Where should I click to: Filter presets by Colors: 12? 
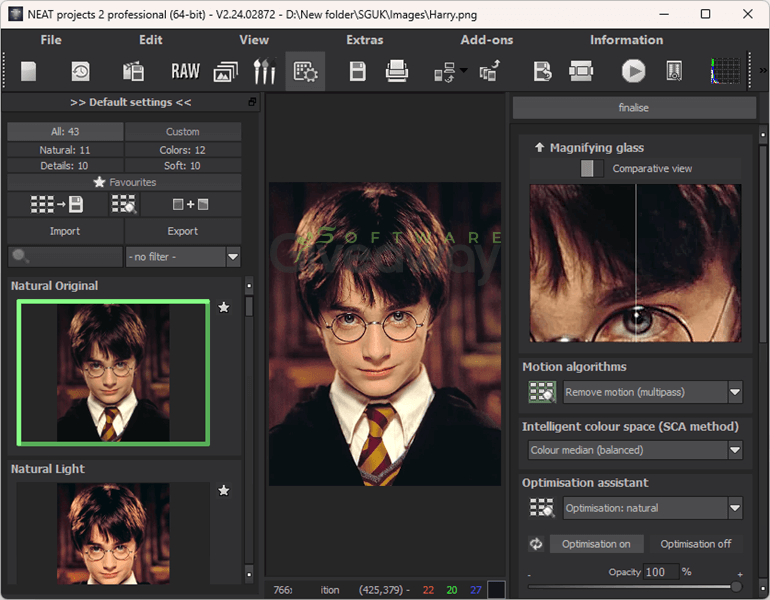point(183,150)
